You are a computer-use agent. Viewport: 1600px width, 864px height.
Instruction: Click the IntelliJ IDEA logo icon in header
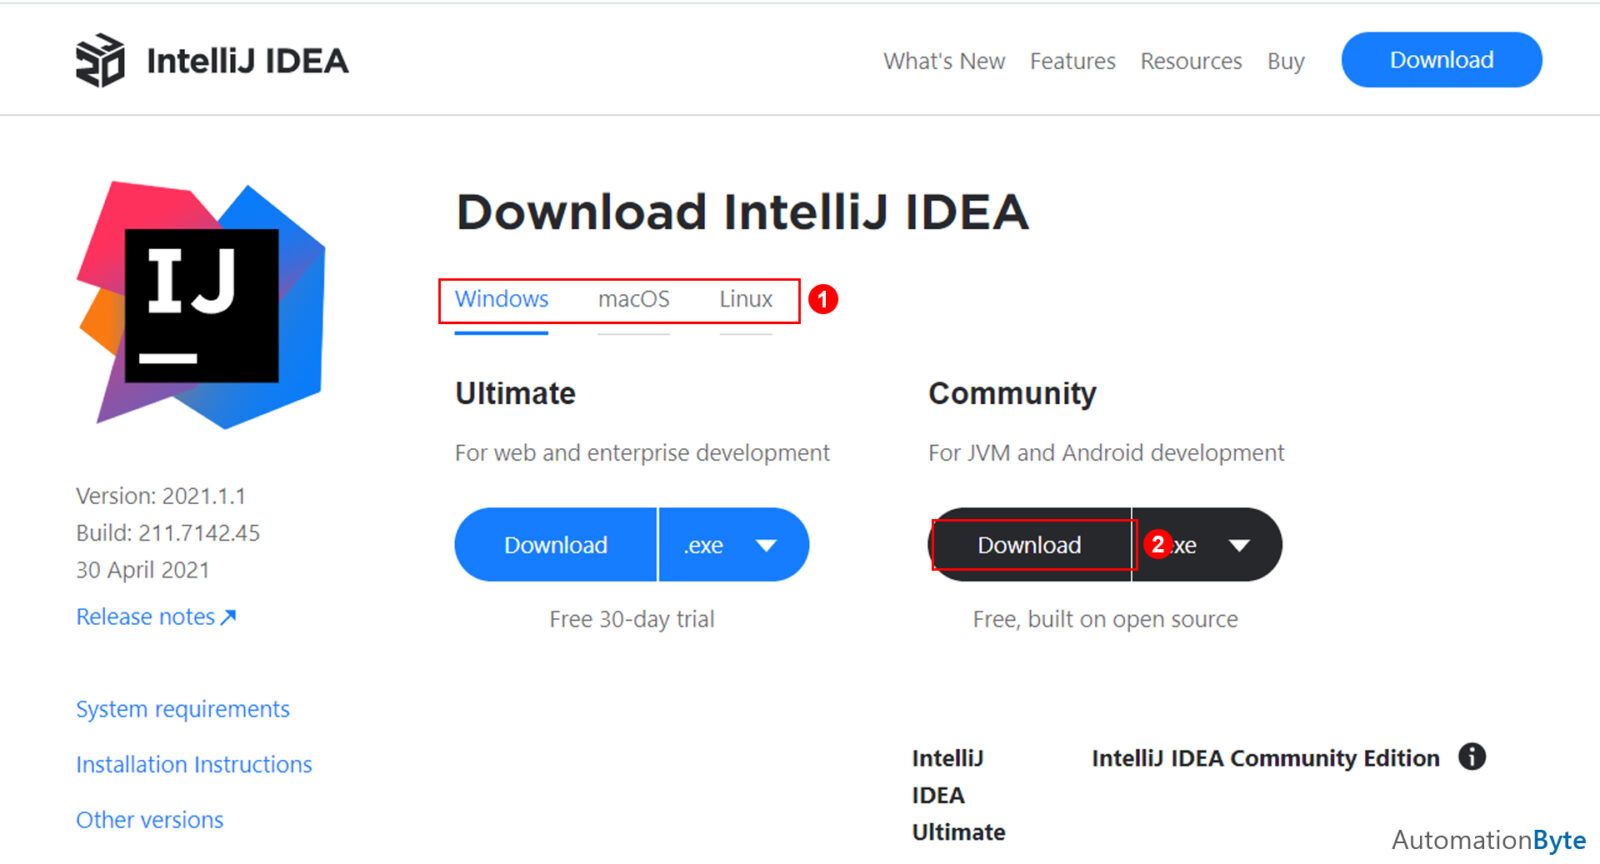pyautogui.click(x=100, y=60)
